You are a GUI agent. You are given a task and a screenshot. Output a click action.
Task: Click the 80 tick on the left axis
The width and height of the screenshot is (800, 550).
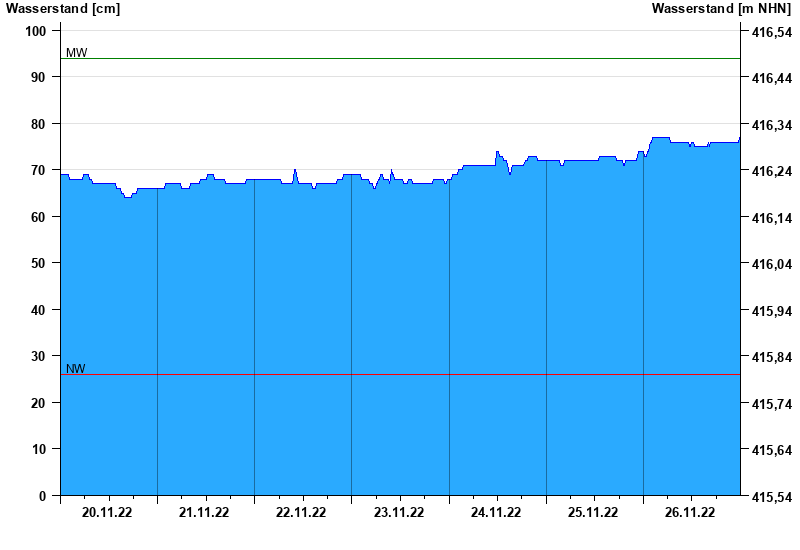click(39, 124)
